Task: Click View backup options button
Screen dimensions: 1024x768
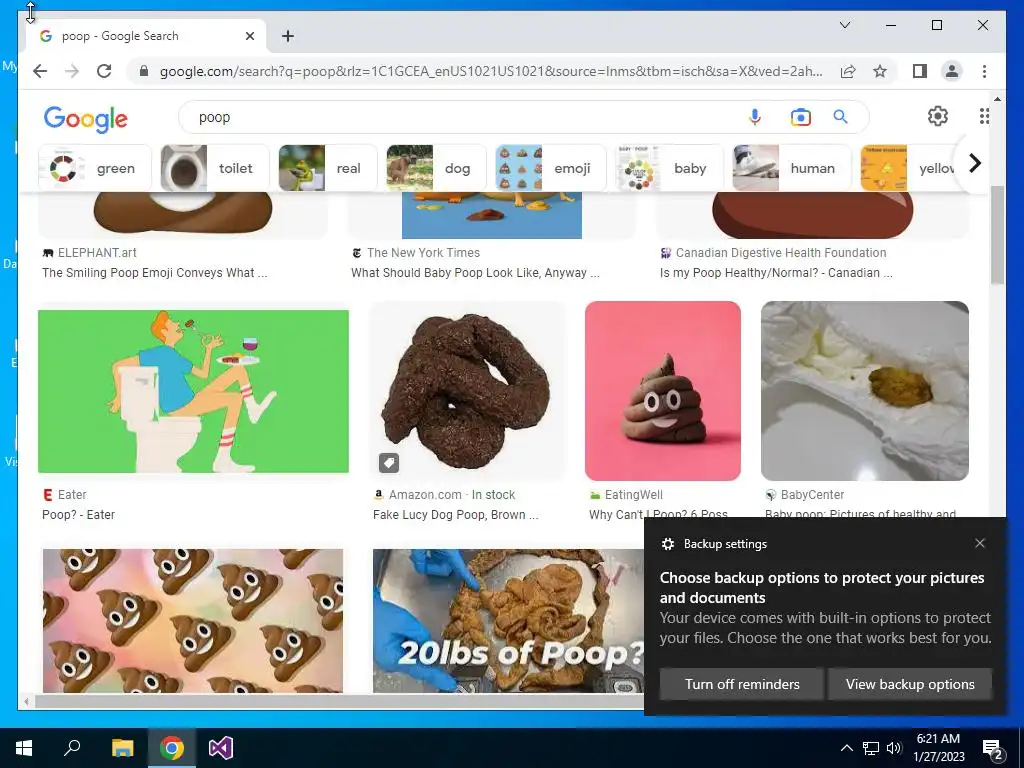Action: click(910, 684)
